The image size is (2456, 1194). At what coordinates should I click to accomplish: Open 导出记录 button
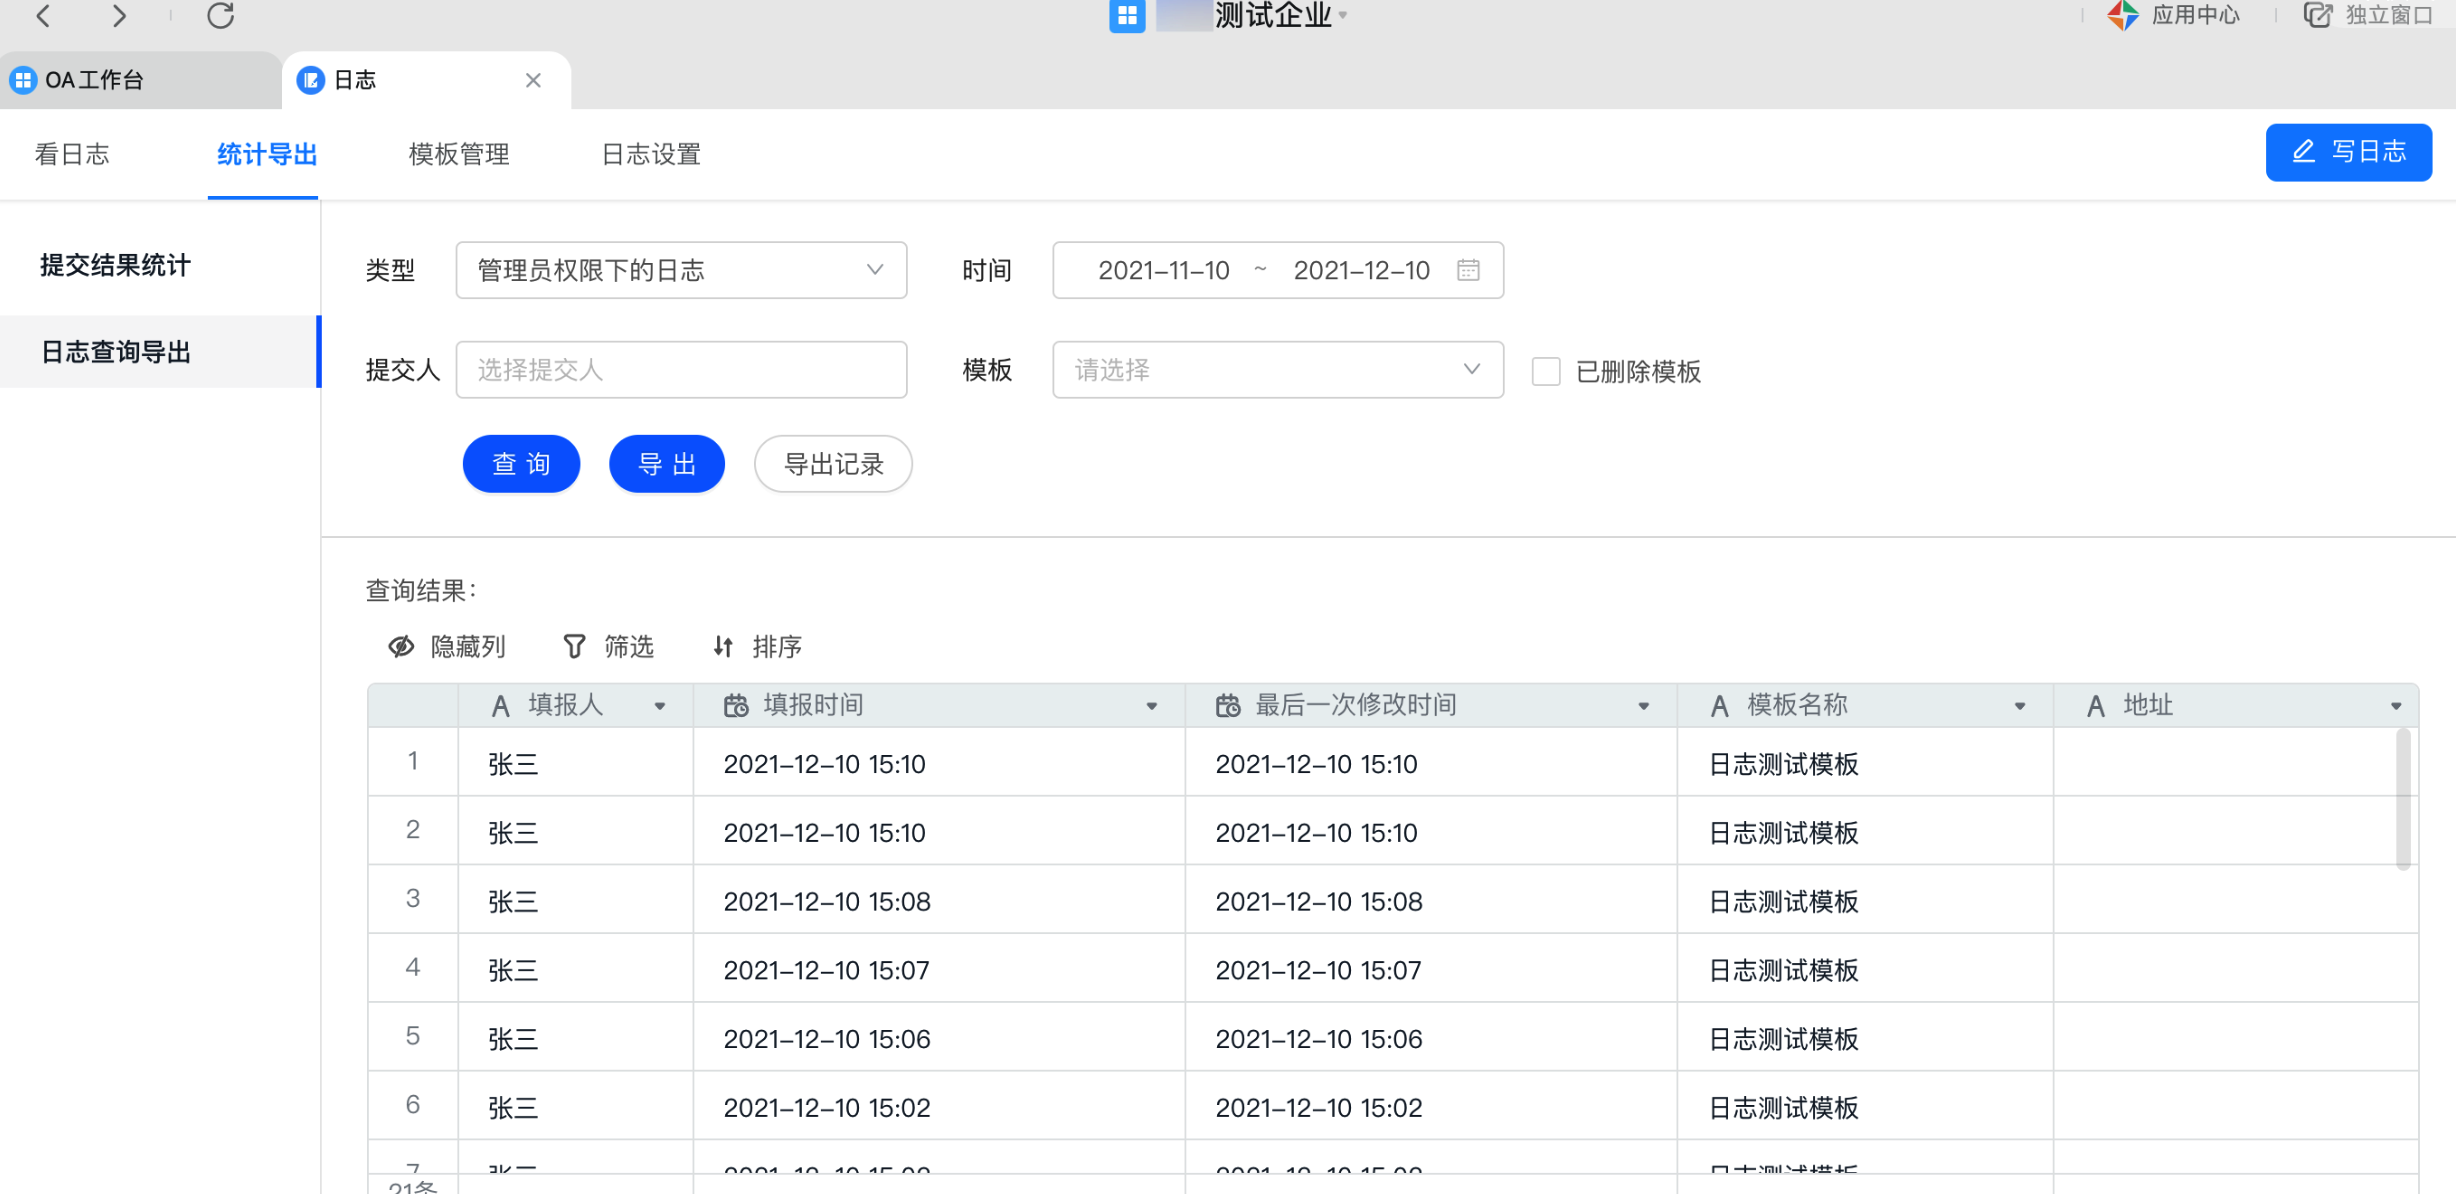(833, 464)
